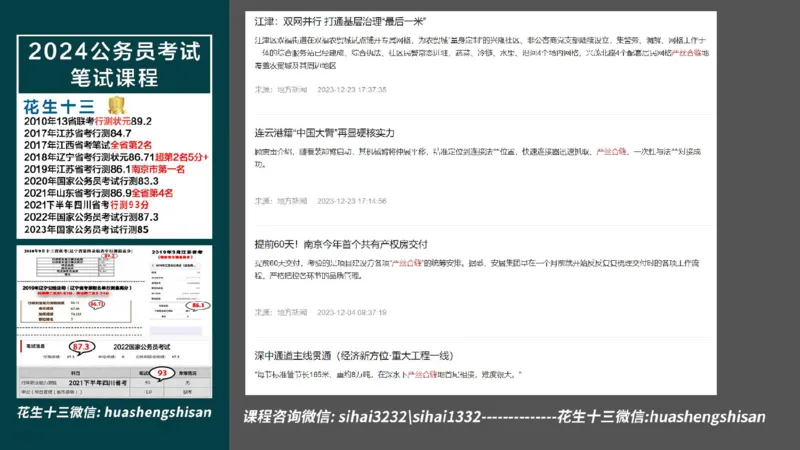This screenshot has height=450, width=800.
Task: Click the circled 86.71 score in Liaoning screenshot
Action: (x=96, y=304)
